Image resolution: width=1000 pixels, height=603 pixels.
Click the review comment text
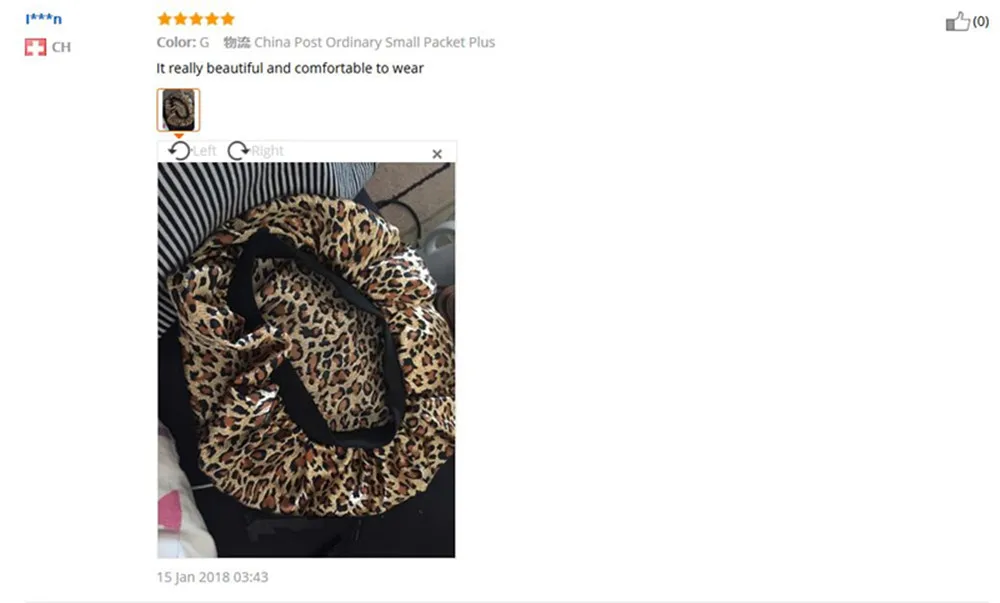pyautogui.click(x=290, y=68)
